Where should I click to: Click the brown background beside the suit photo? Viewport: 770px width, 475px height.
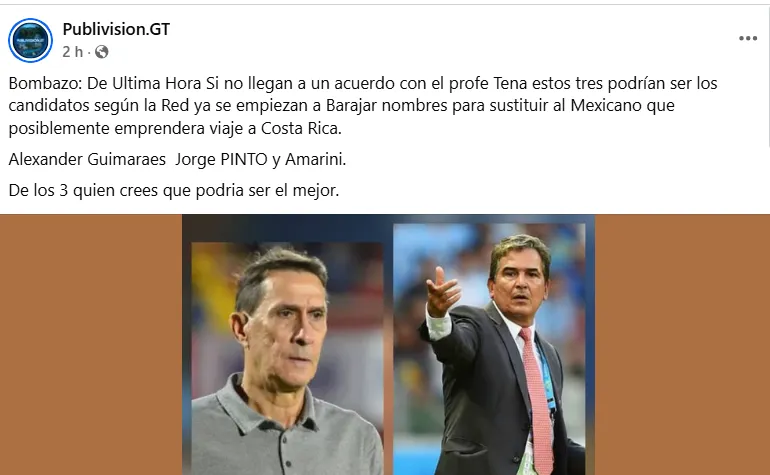[x=682, y=344]
